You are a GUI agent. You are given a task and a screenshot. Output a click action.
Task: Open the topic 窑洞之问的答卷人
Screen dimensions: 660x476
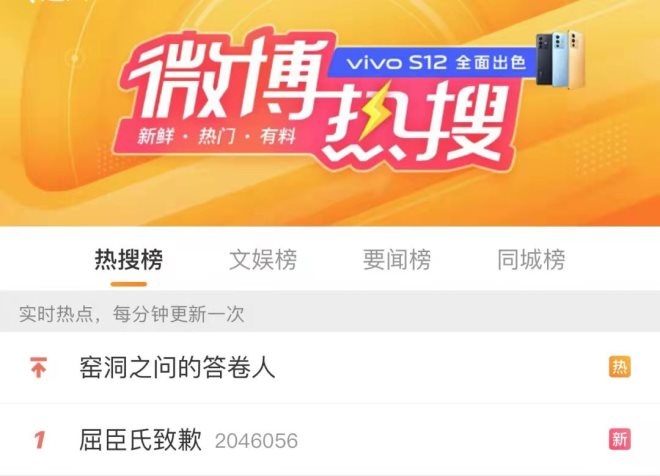(177, 367)
